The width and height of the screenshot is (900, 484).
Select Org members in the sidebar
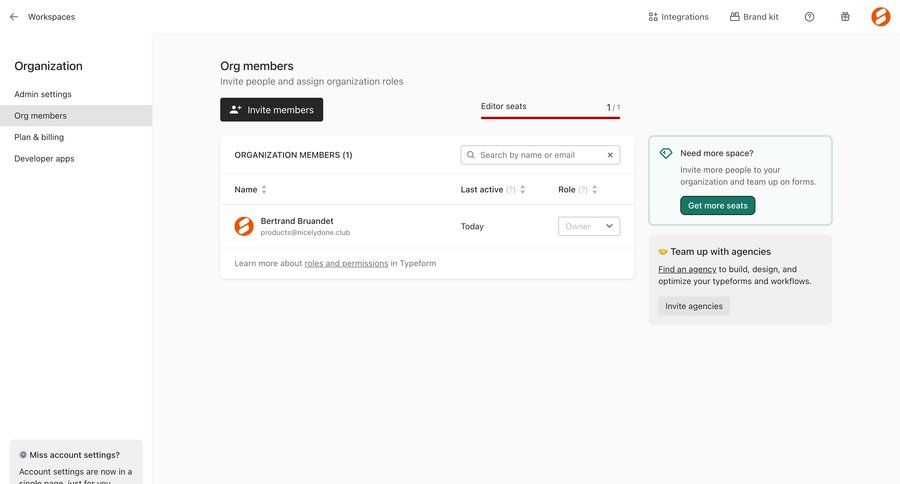pos(76,115)
